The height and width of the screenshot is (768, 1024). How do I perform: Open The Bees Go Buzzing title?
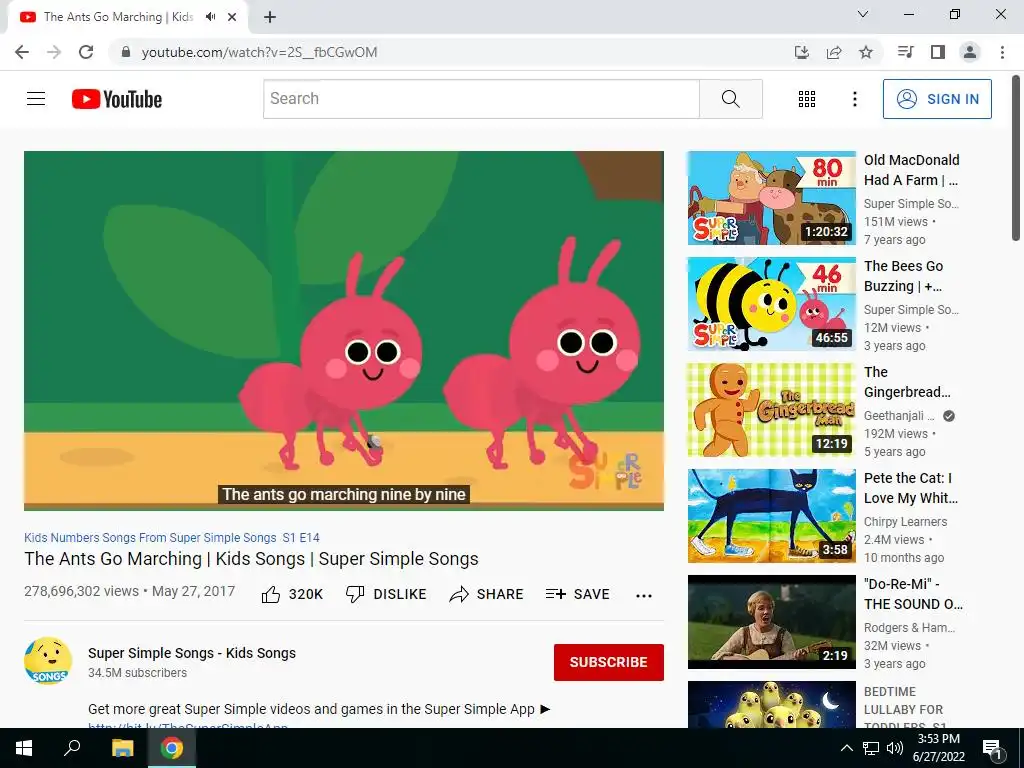[904, 276]
